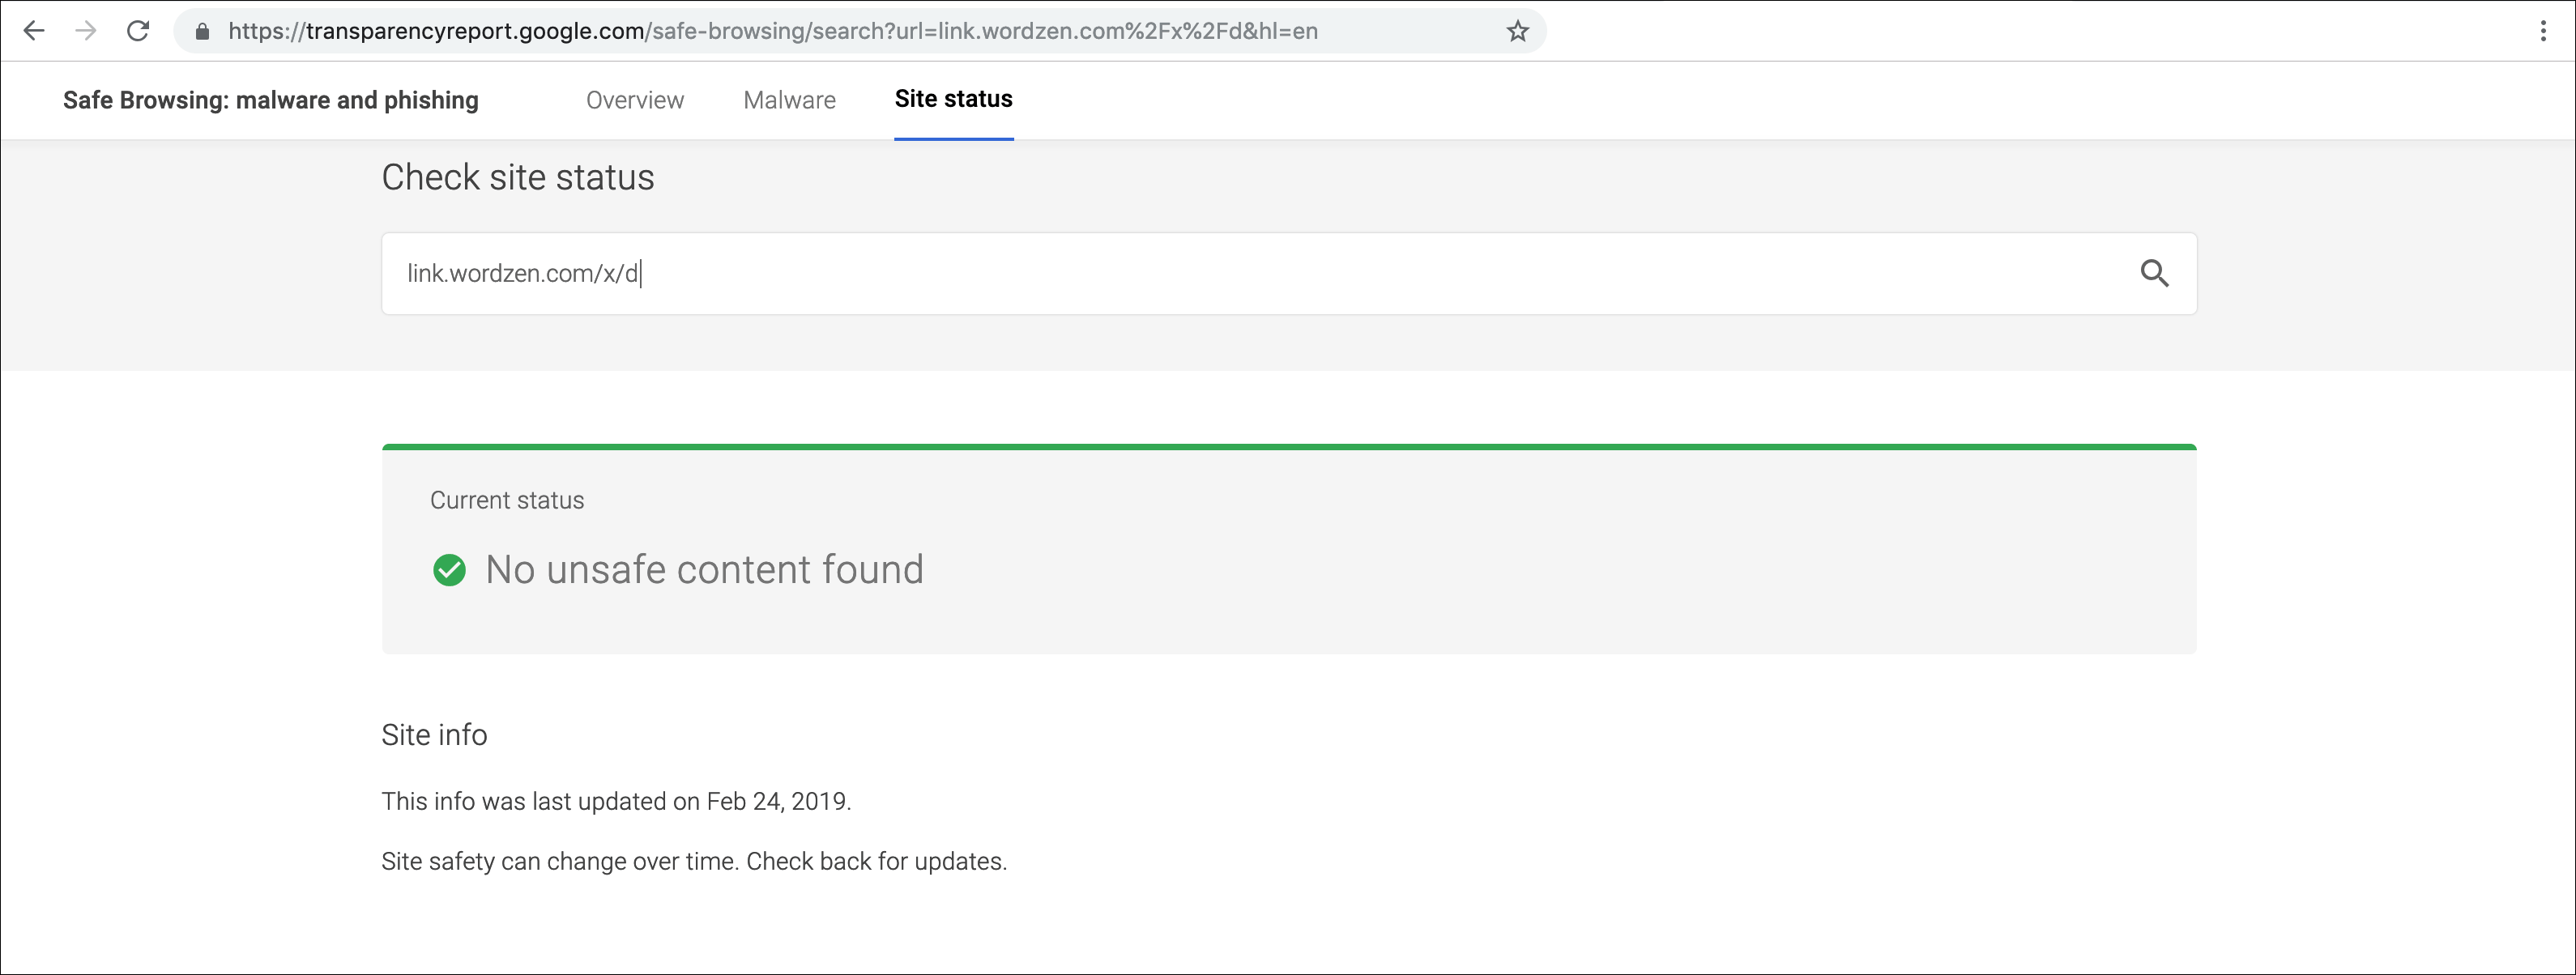
Task: Click the Safe Browsing page title
Action: point(270,100)
